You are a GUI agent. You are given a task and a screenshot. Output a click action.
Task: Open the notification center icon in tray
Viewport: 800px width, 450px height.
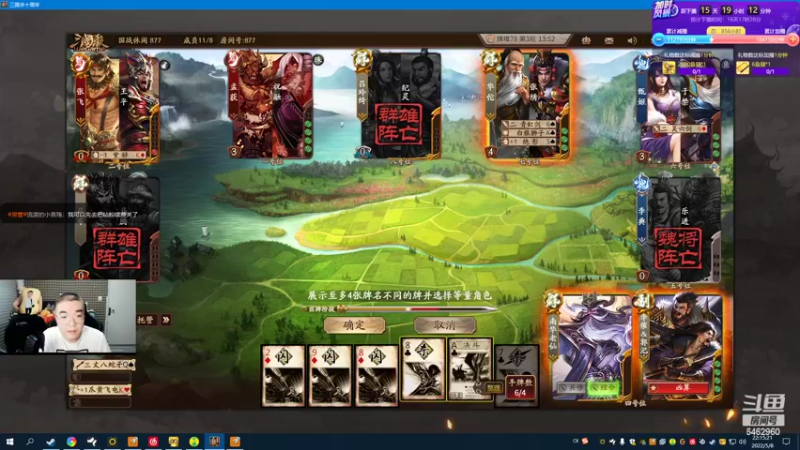tap(786, 441)
